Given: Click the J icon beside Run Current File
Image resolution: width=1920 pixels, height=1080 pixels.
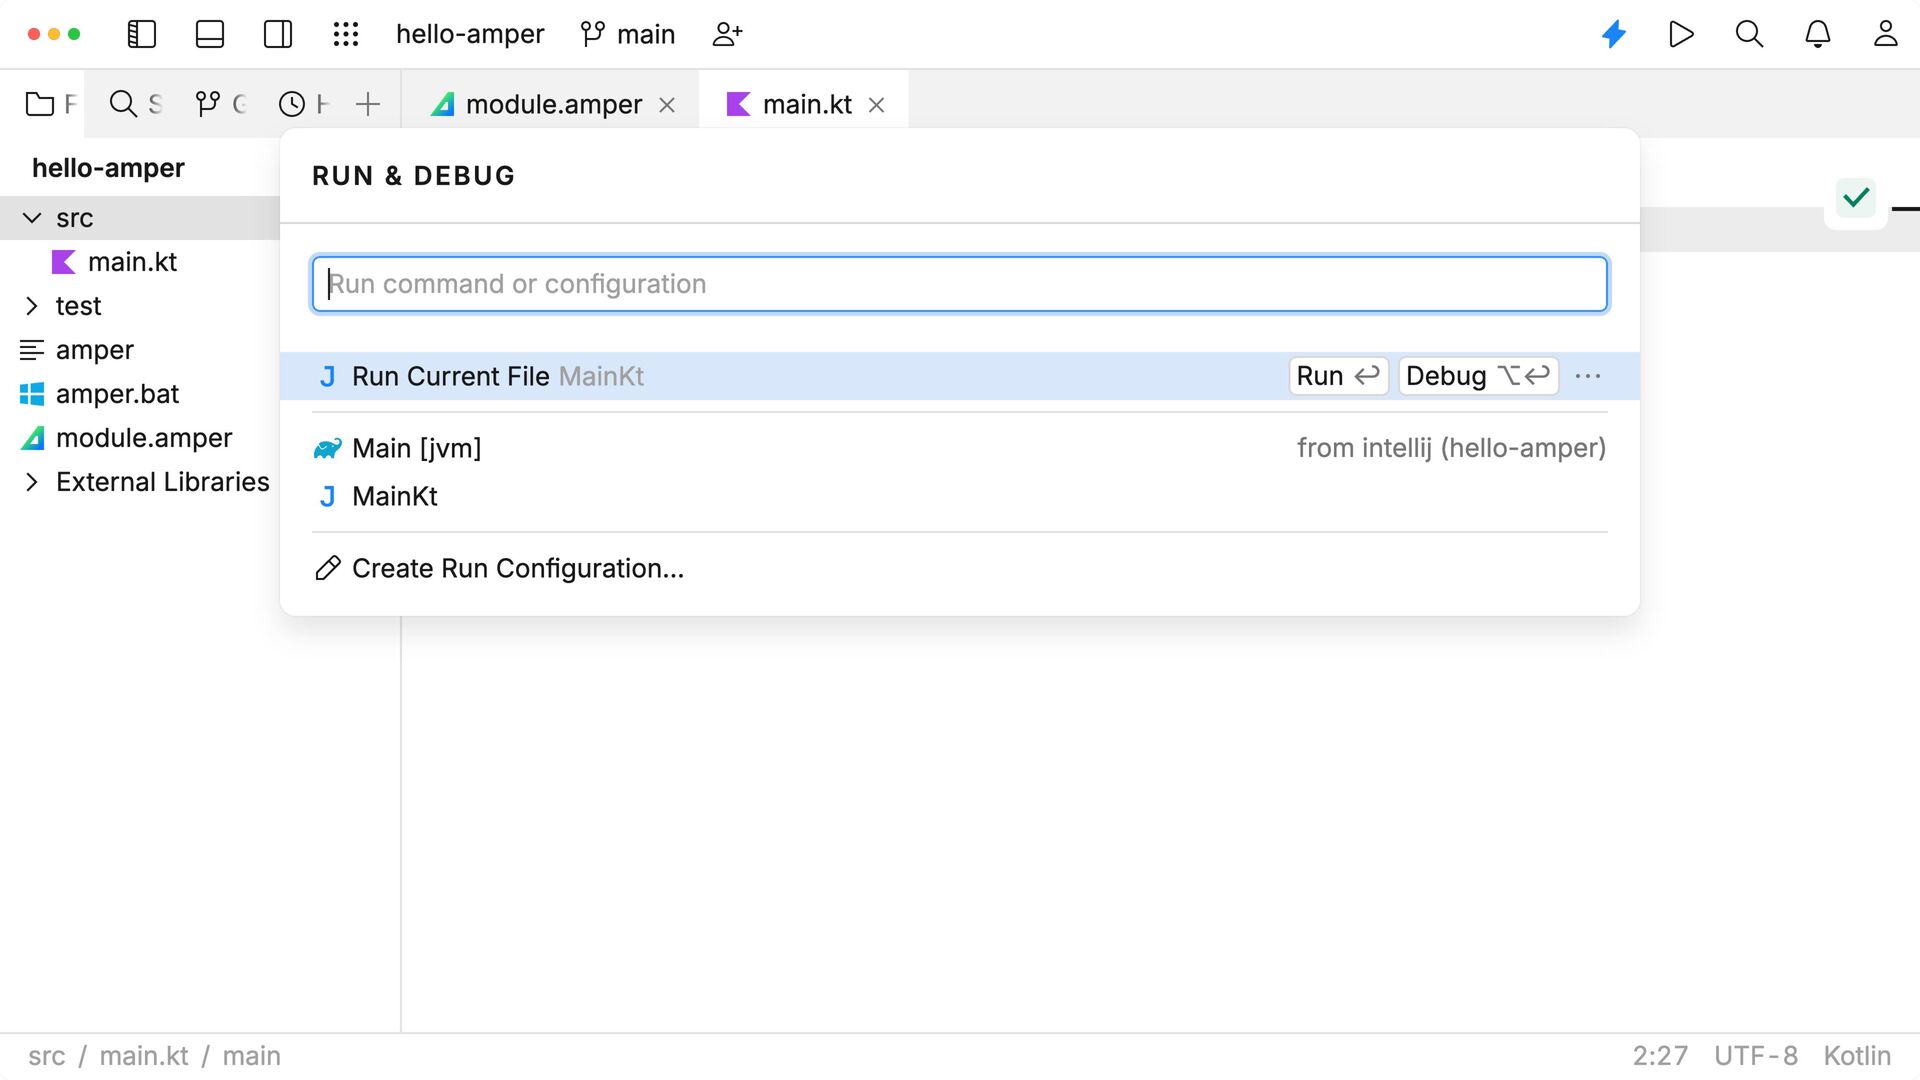Looking at the screenshot, I should pos(327,376).
